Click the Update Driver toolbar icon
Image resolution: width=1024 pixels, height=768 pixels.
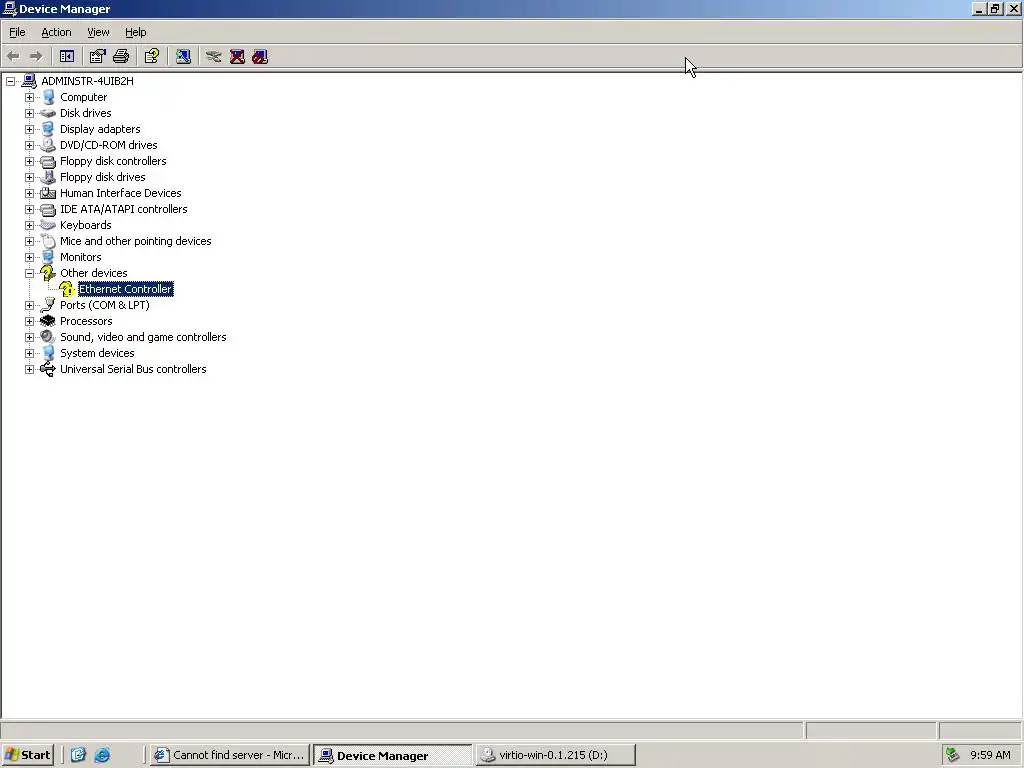[214, 57]
